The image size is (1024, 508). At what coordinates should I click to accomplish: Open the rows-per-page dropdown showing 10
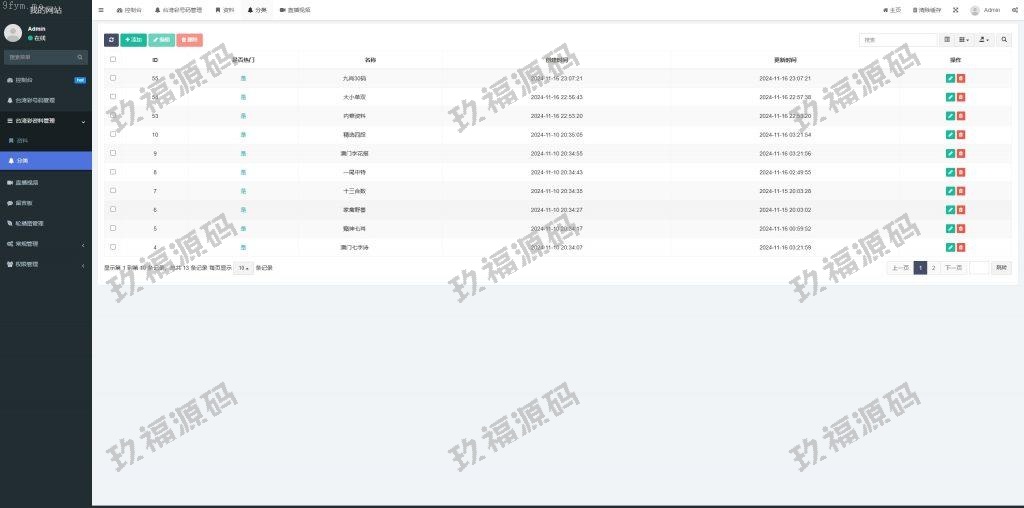(243, 268)
